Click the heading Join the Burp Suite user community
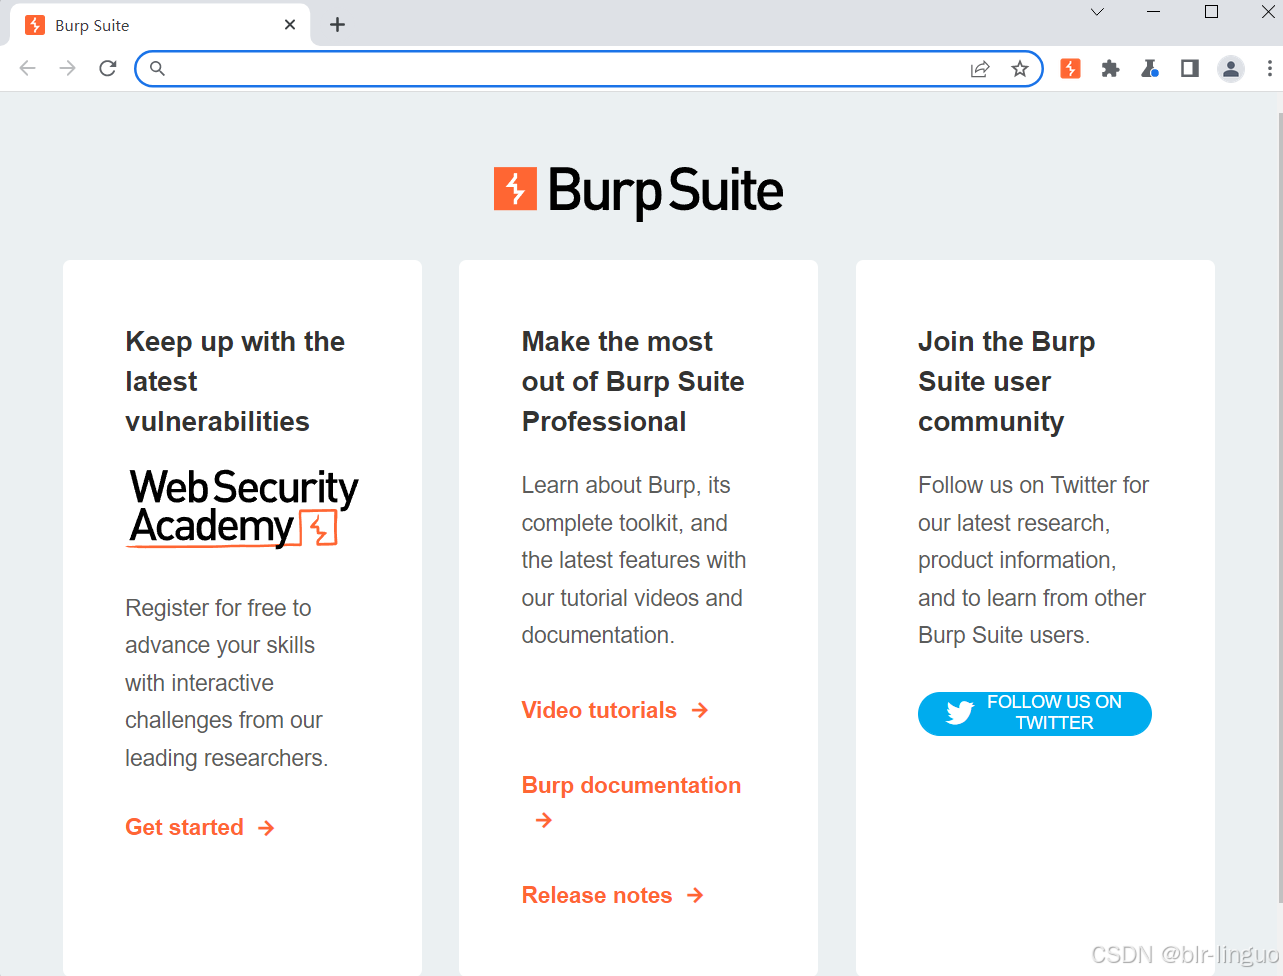The width and height of the screenshot is (1283, 976). (x=1007, y=381)
